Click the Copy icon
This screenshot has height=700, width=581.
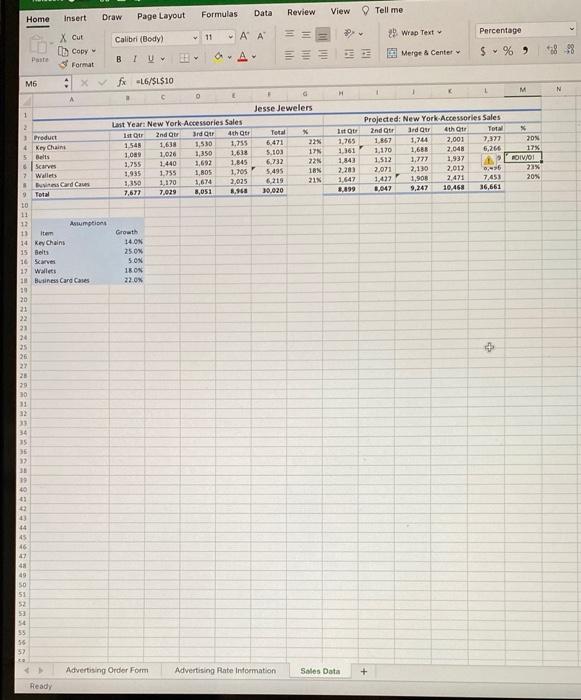tap(63, 51)
